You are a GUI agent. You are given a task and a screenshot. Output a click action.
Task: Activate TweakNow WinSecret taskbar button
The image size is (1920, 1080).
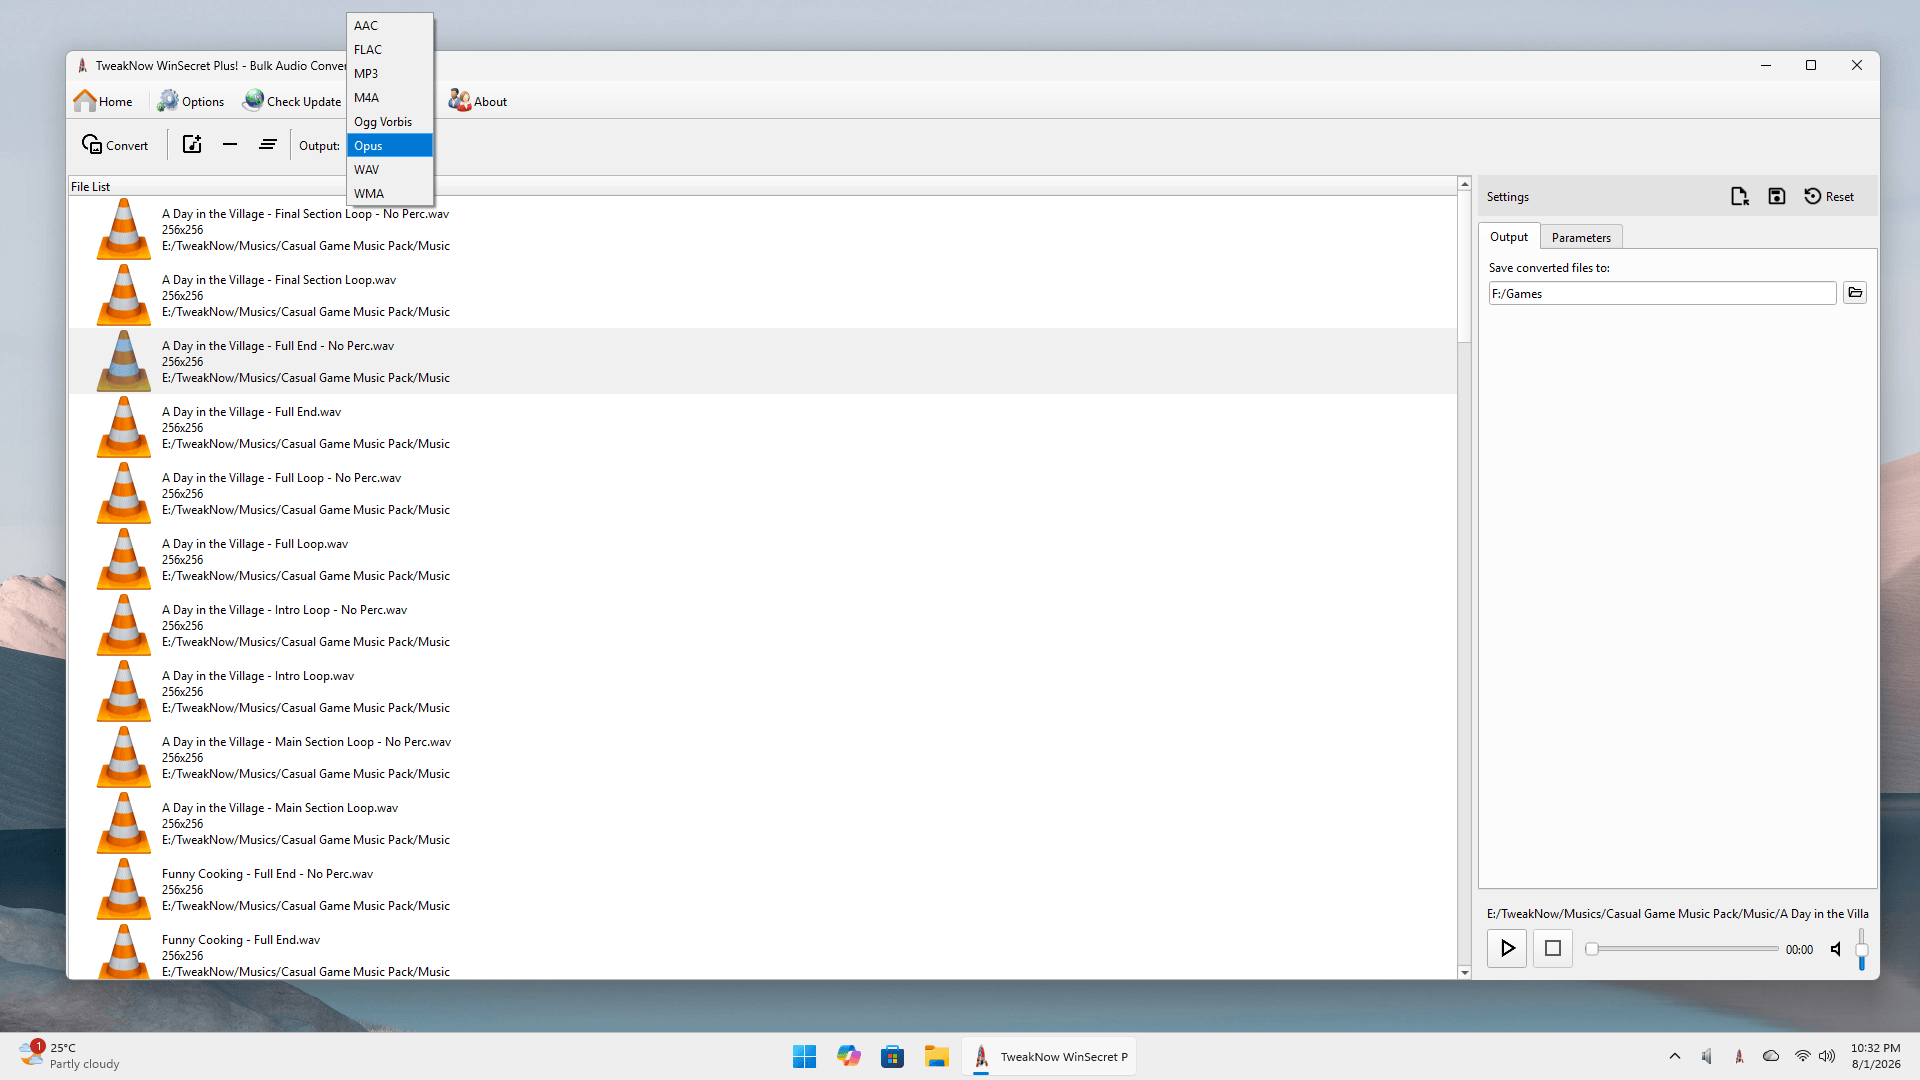coord(1049,1057)
